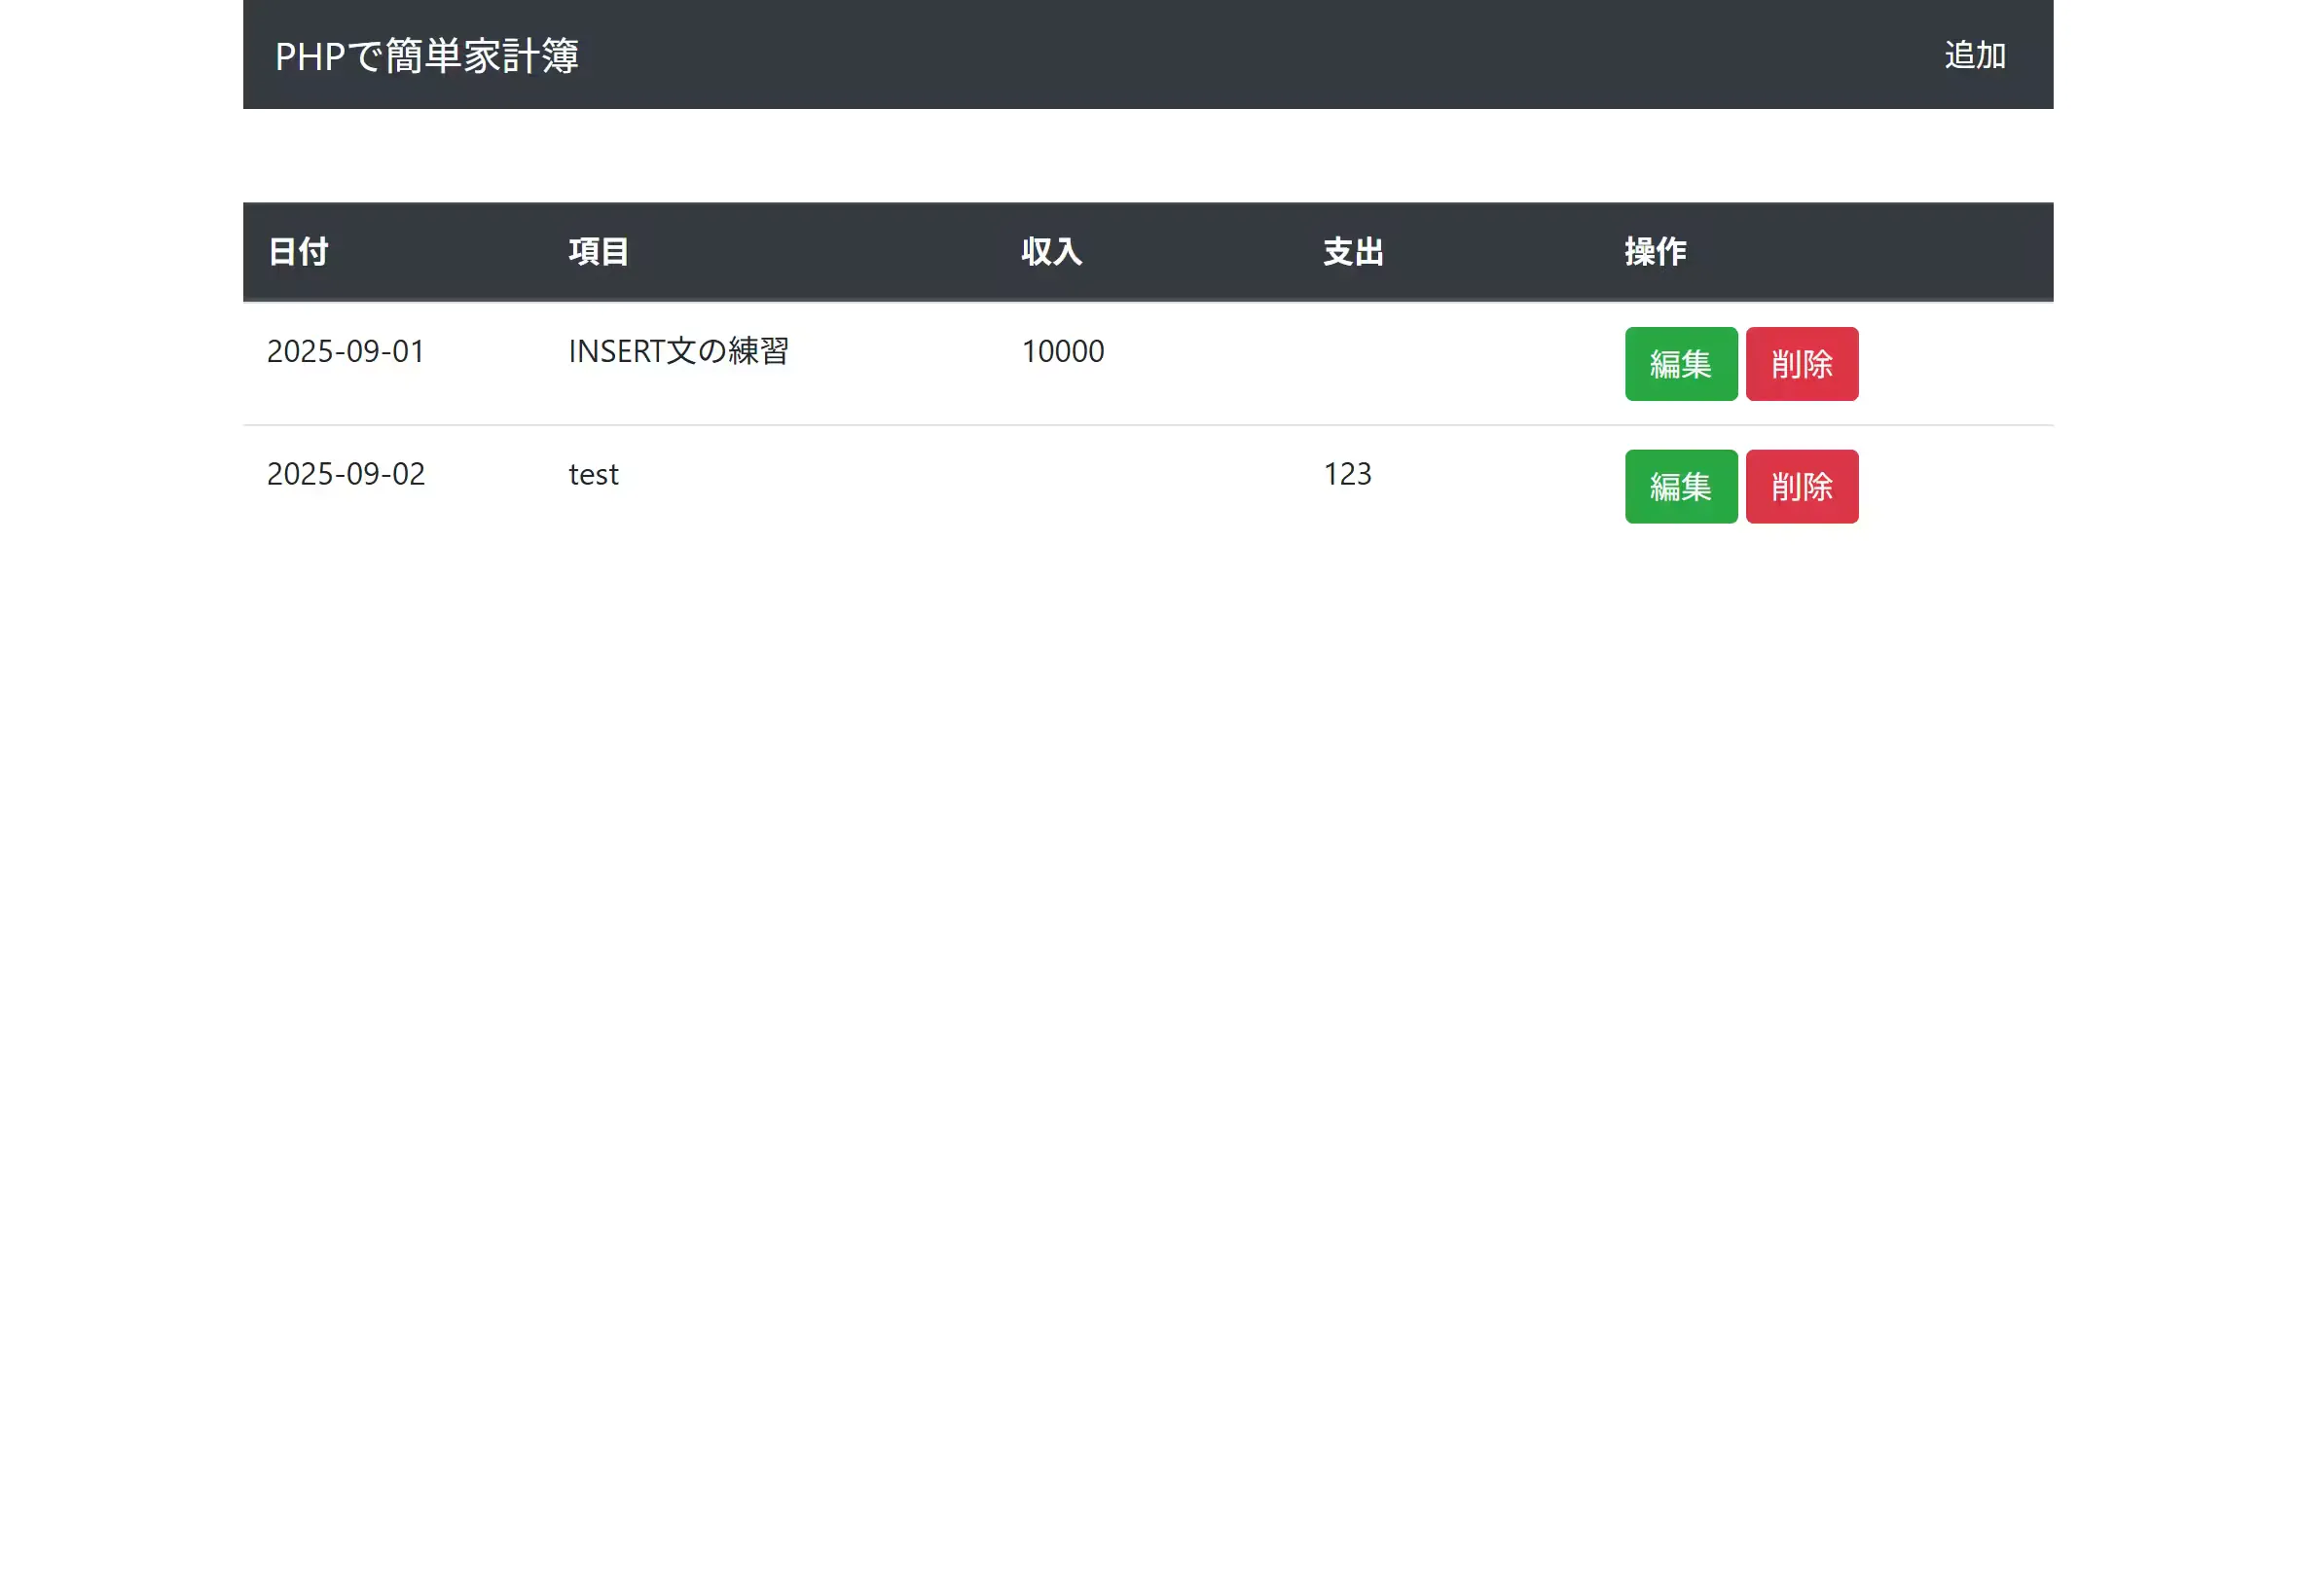2297x1596 pixels.
Task: Click the 支出 column header
Action: click(1352, 252)
